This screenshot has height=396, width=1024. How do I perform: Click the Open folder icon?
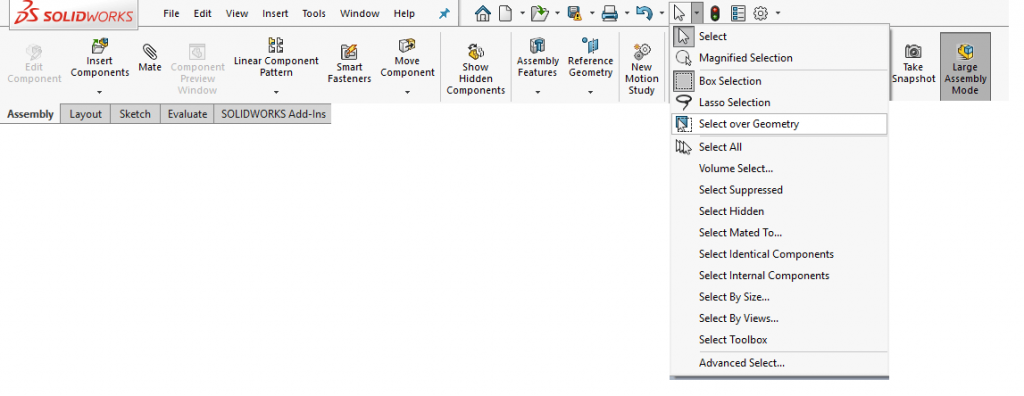pos(539,13)
